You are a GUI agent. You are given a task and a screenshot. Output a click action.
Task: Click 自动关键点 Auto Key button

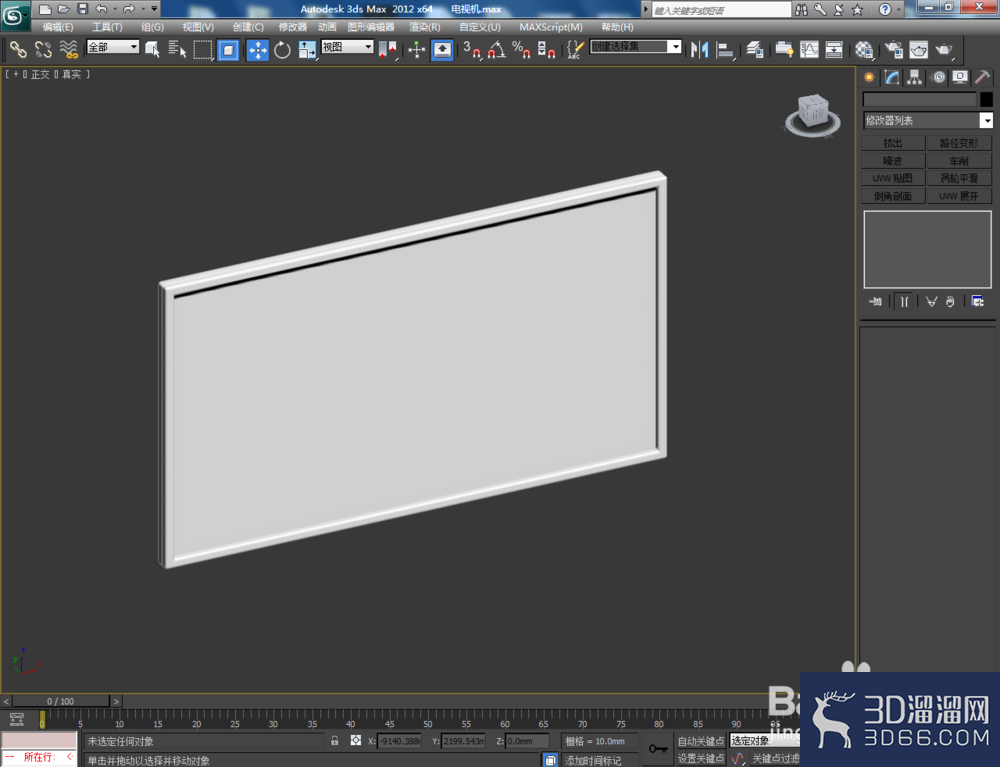tap(701, 740)
